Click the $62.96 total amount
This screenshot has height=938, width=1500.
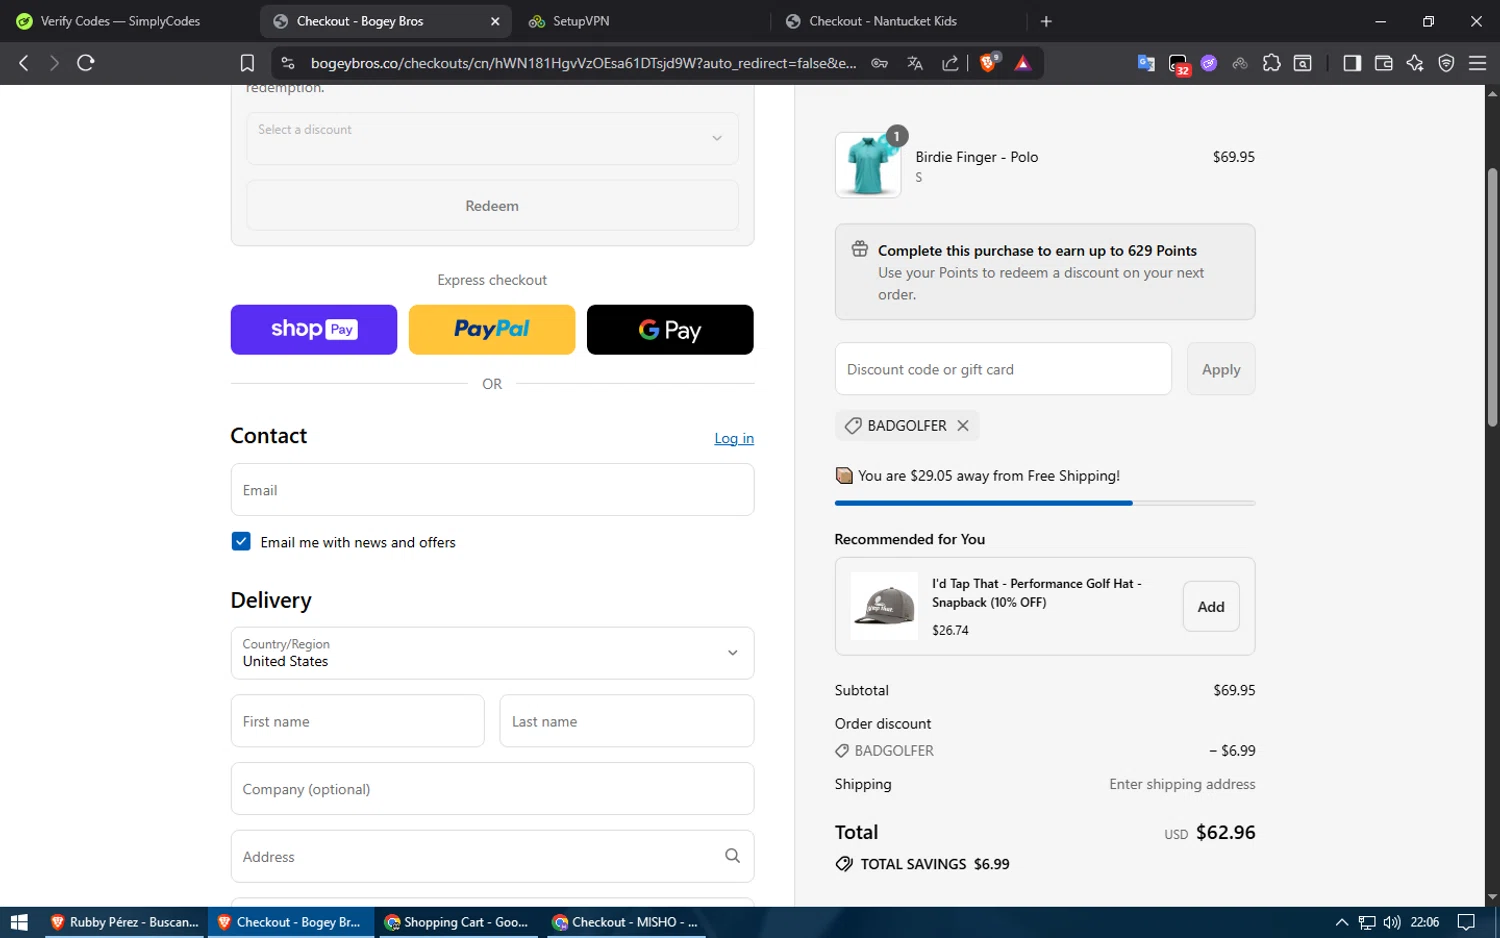click(x=1226, y=832)
